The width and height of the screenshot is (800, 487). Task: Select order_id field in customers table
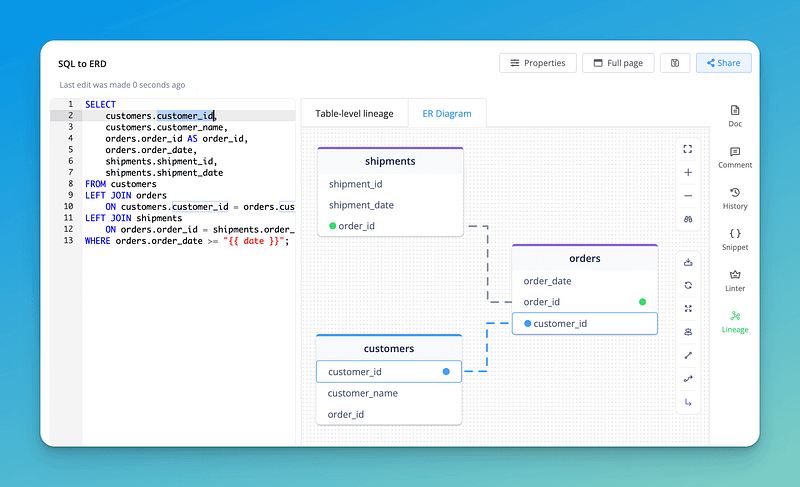pyautogui.click(x=389, y=414)
